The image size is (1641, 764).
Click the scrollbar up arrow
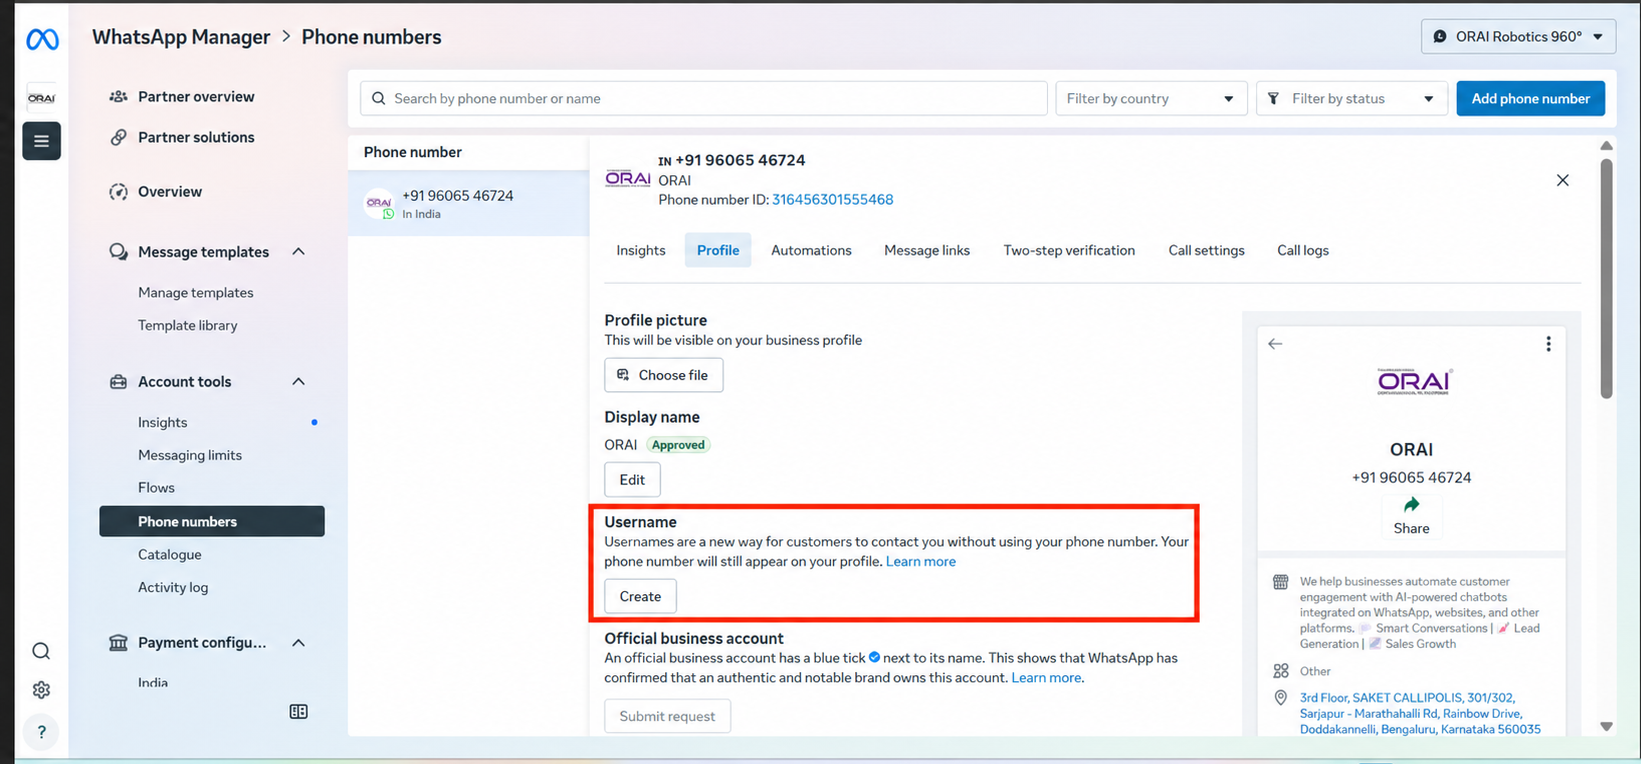1606,146
